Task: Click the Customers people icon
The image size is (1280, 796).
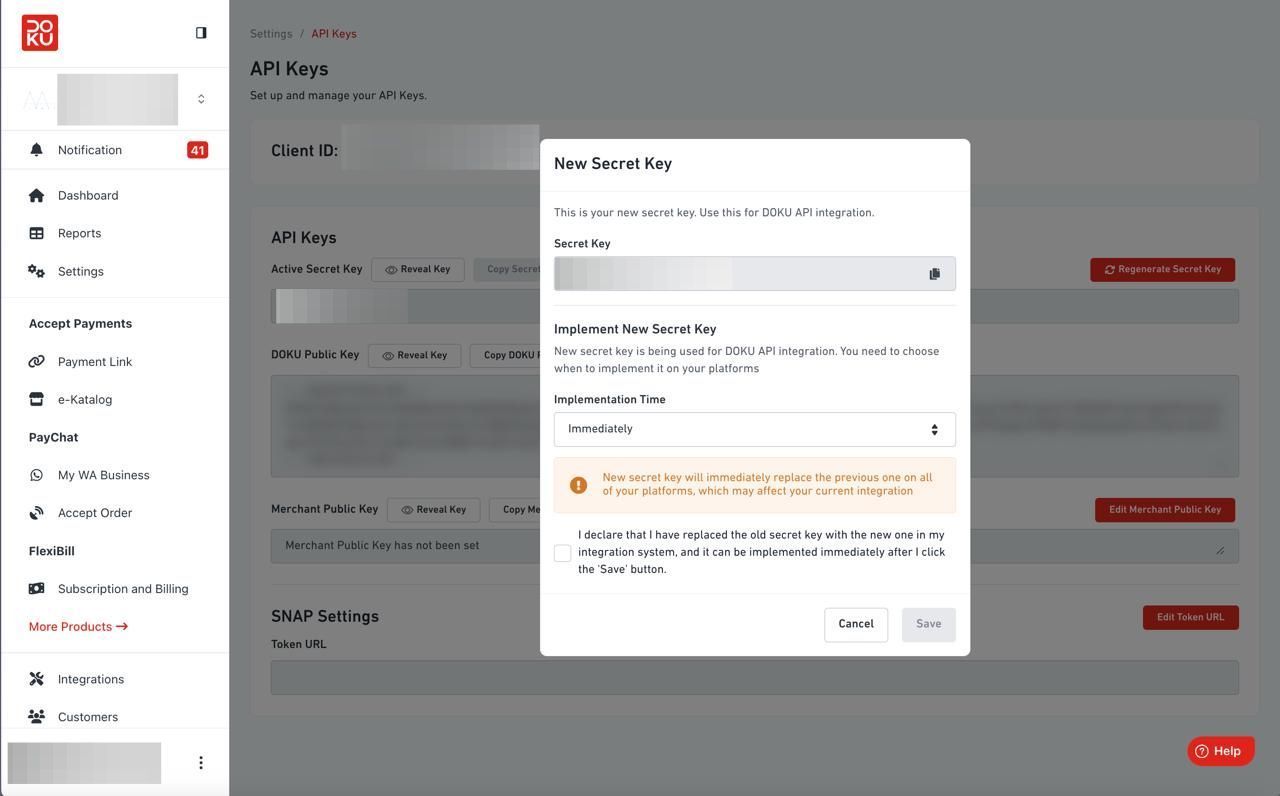Action: 36,717
